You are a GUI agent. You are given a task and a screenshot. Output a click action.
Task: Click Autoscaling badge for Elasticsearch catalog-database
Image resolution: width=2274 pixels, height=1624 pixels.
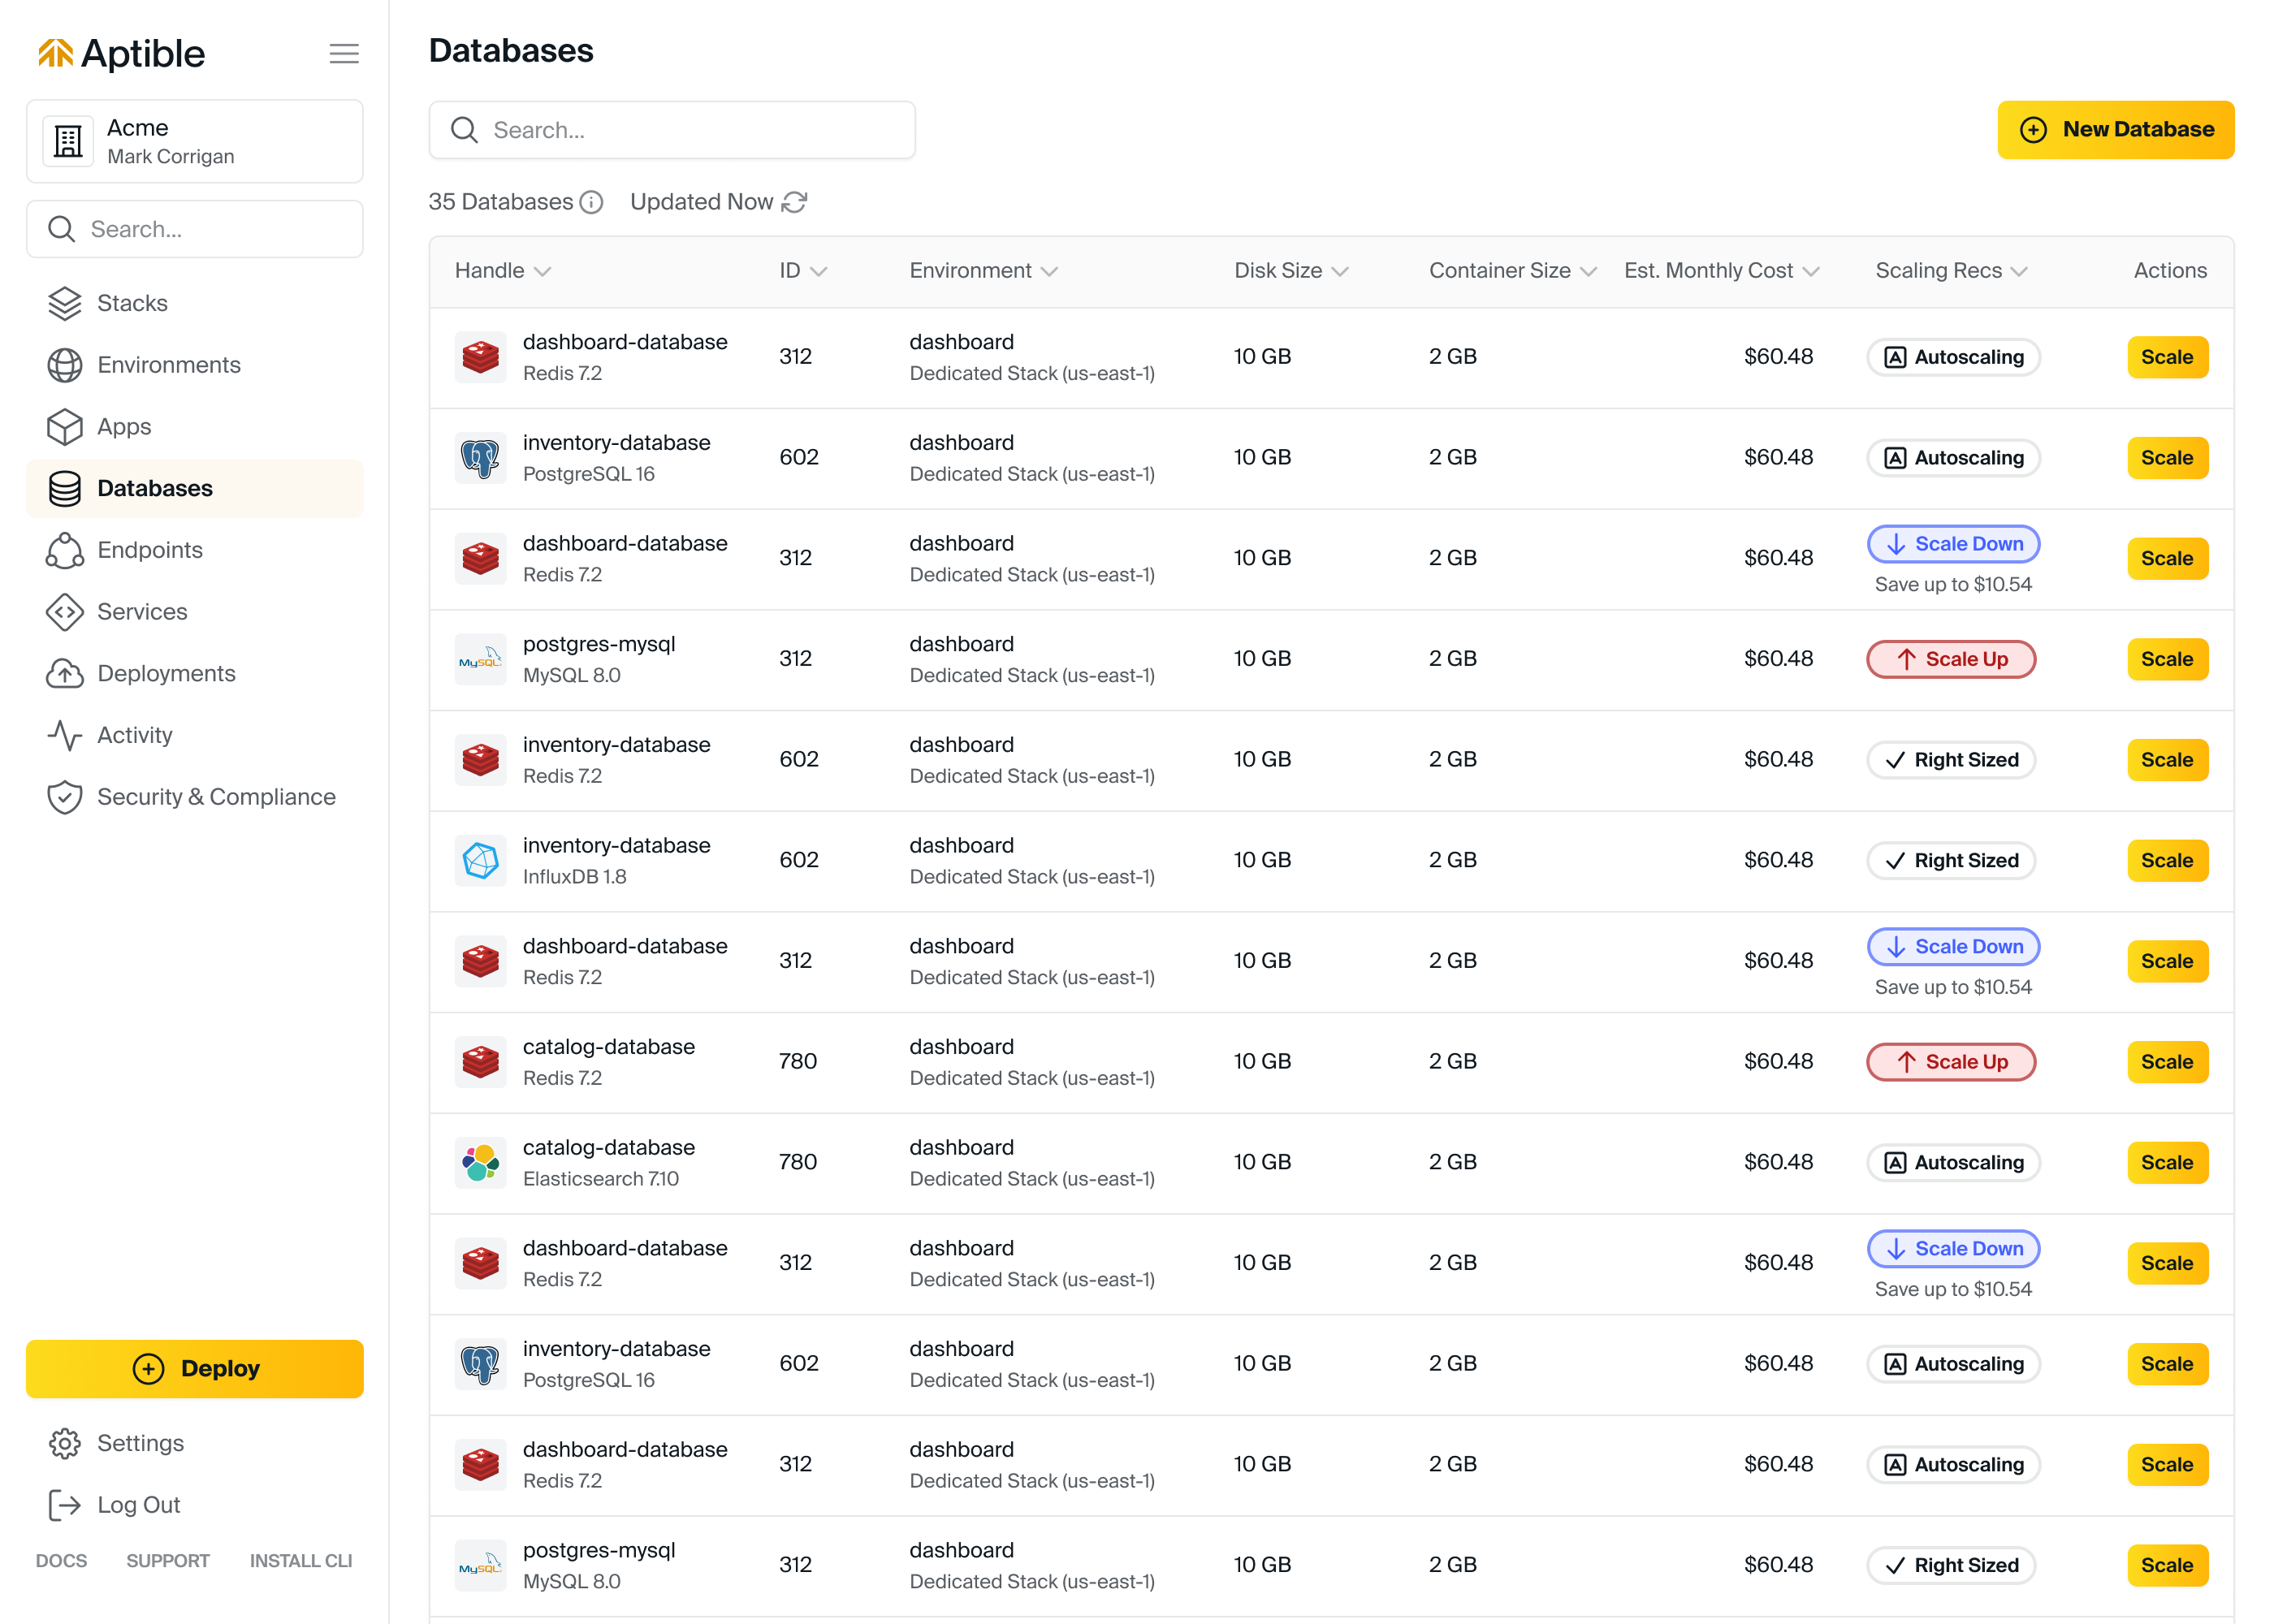pyautogui.click(x=1953, y=1163)
